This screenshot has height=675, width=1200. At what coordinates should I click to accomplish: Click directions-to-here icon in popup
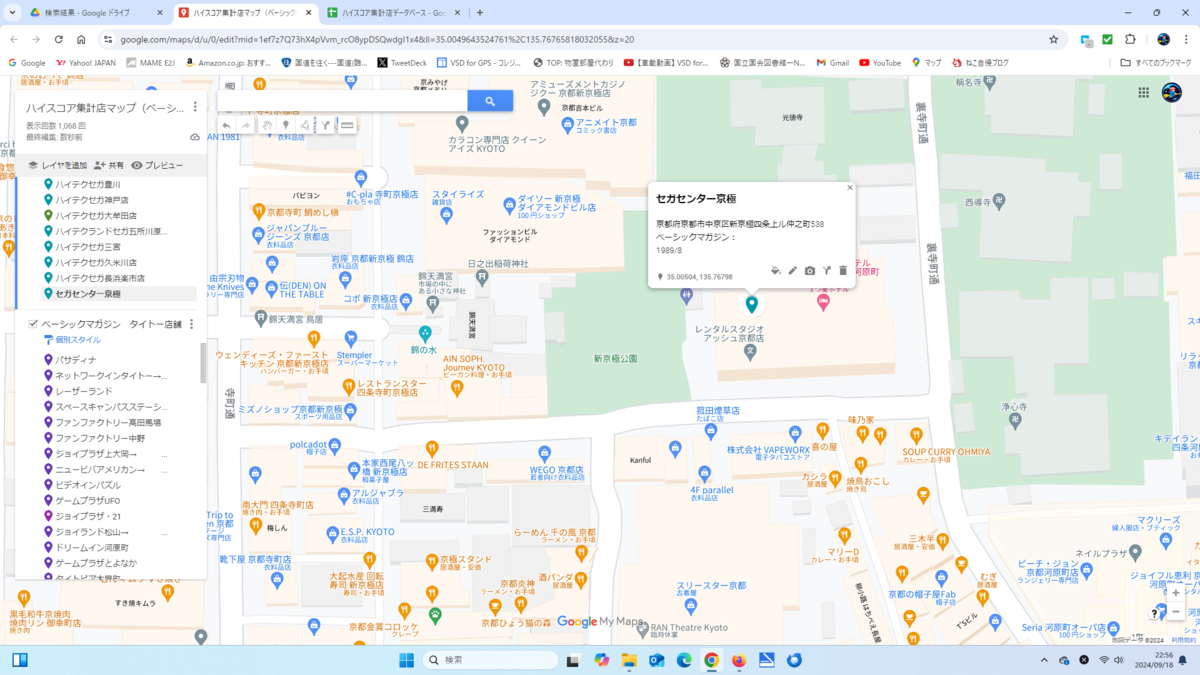[827, 270]
